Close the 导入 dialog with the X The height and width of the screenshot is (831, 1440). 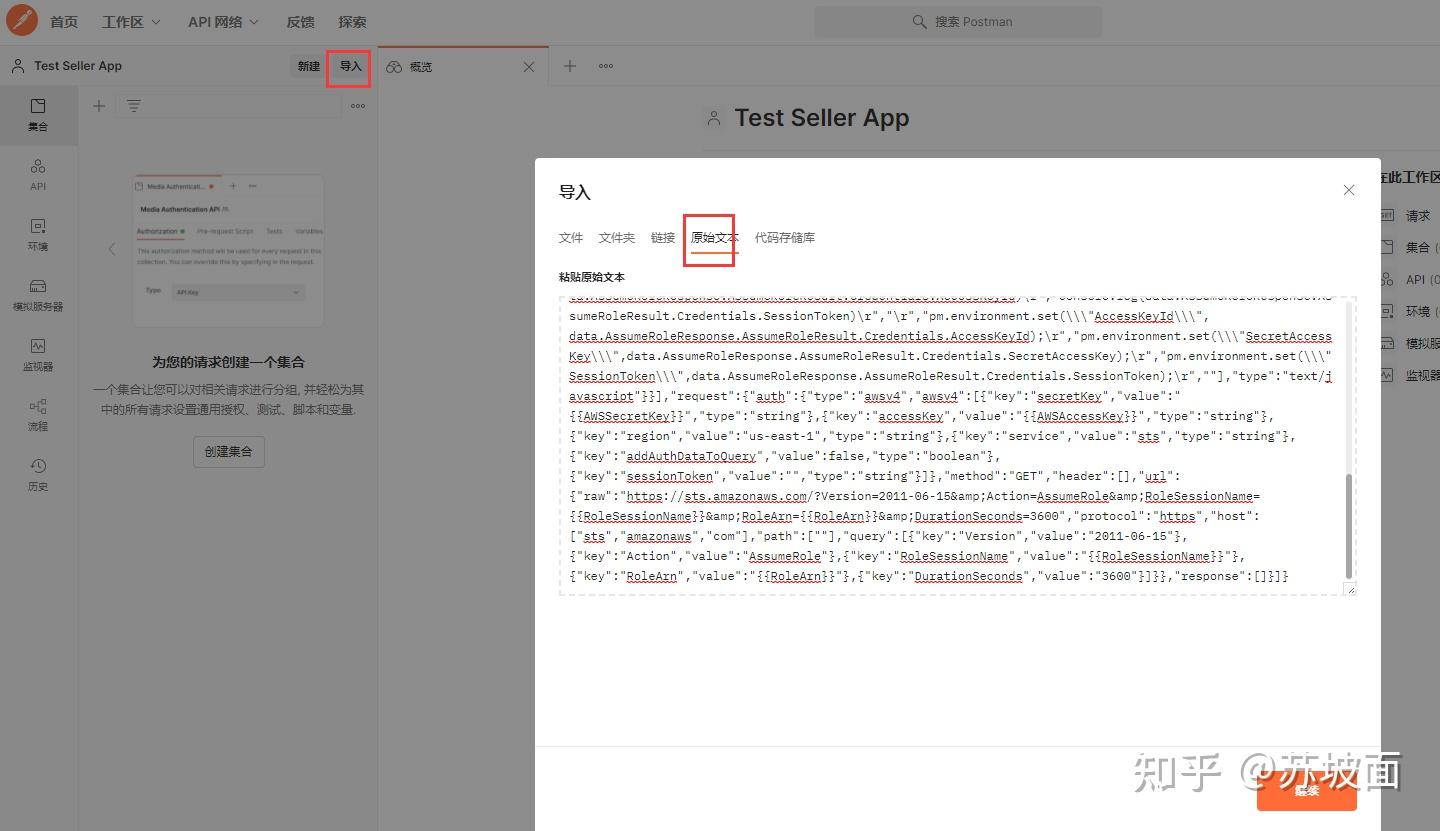pyautogui.click(x=1349, y=190)
